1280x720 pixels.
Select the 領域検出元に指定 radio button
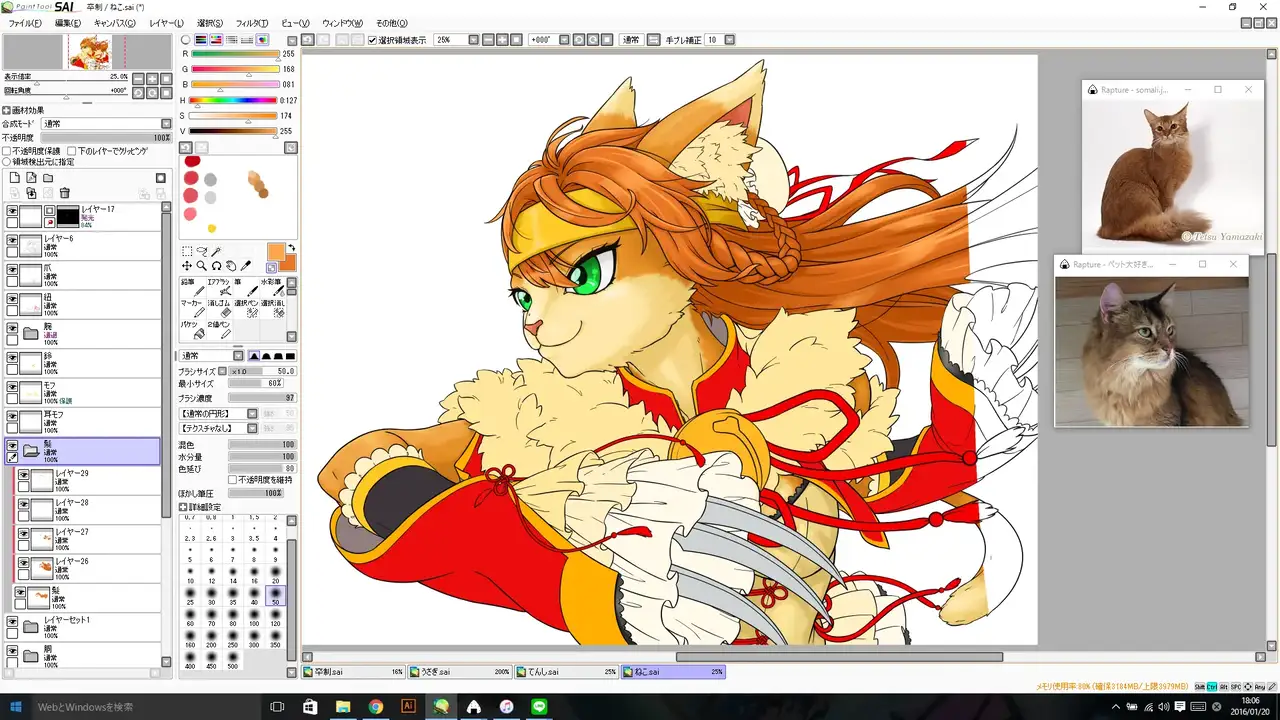click(7, 161)
